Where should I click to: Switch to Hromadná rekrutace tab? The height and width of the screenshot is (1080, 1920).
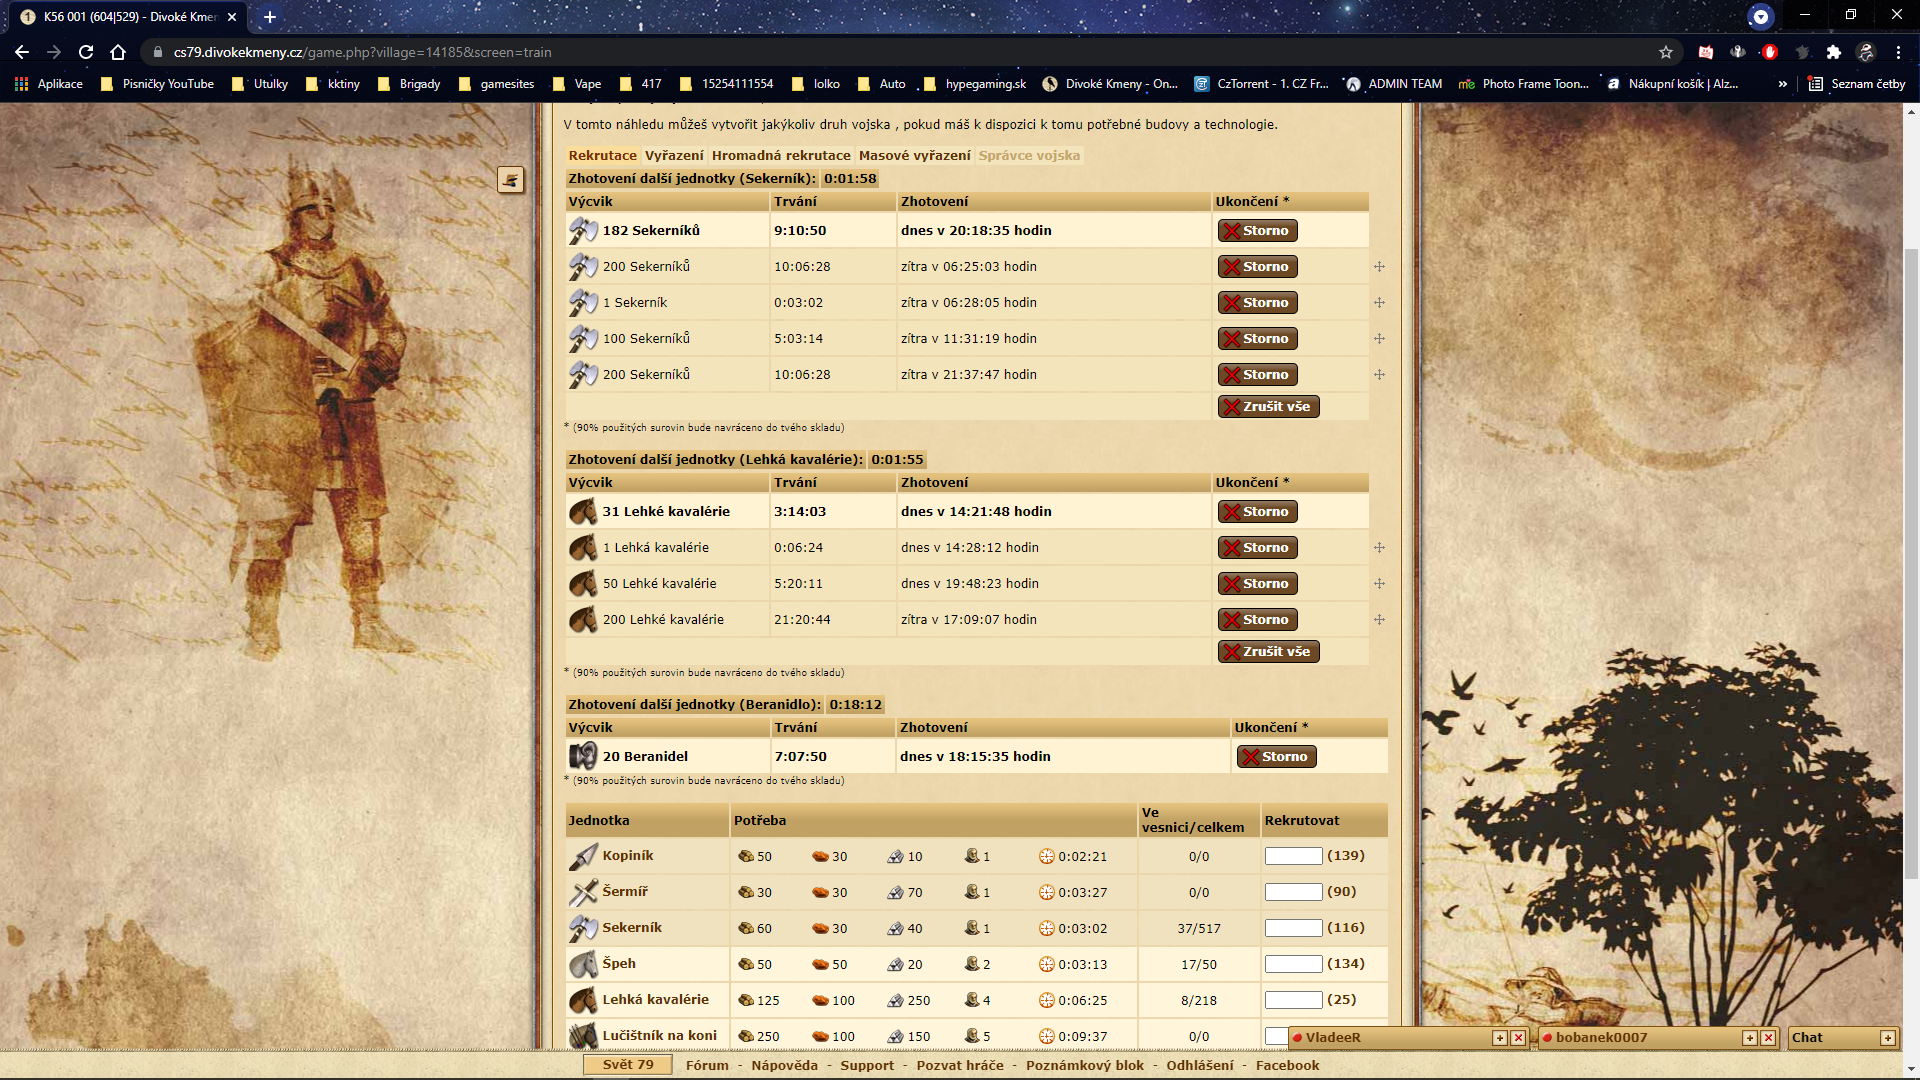781,156
